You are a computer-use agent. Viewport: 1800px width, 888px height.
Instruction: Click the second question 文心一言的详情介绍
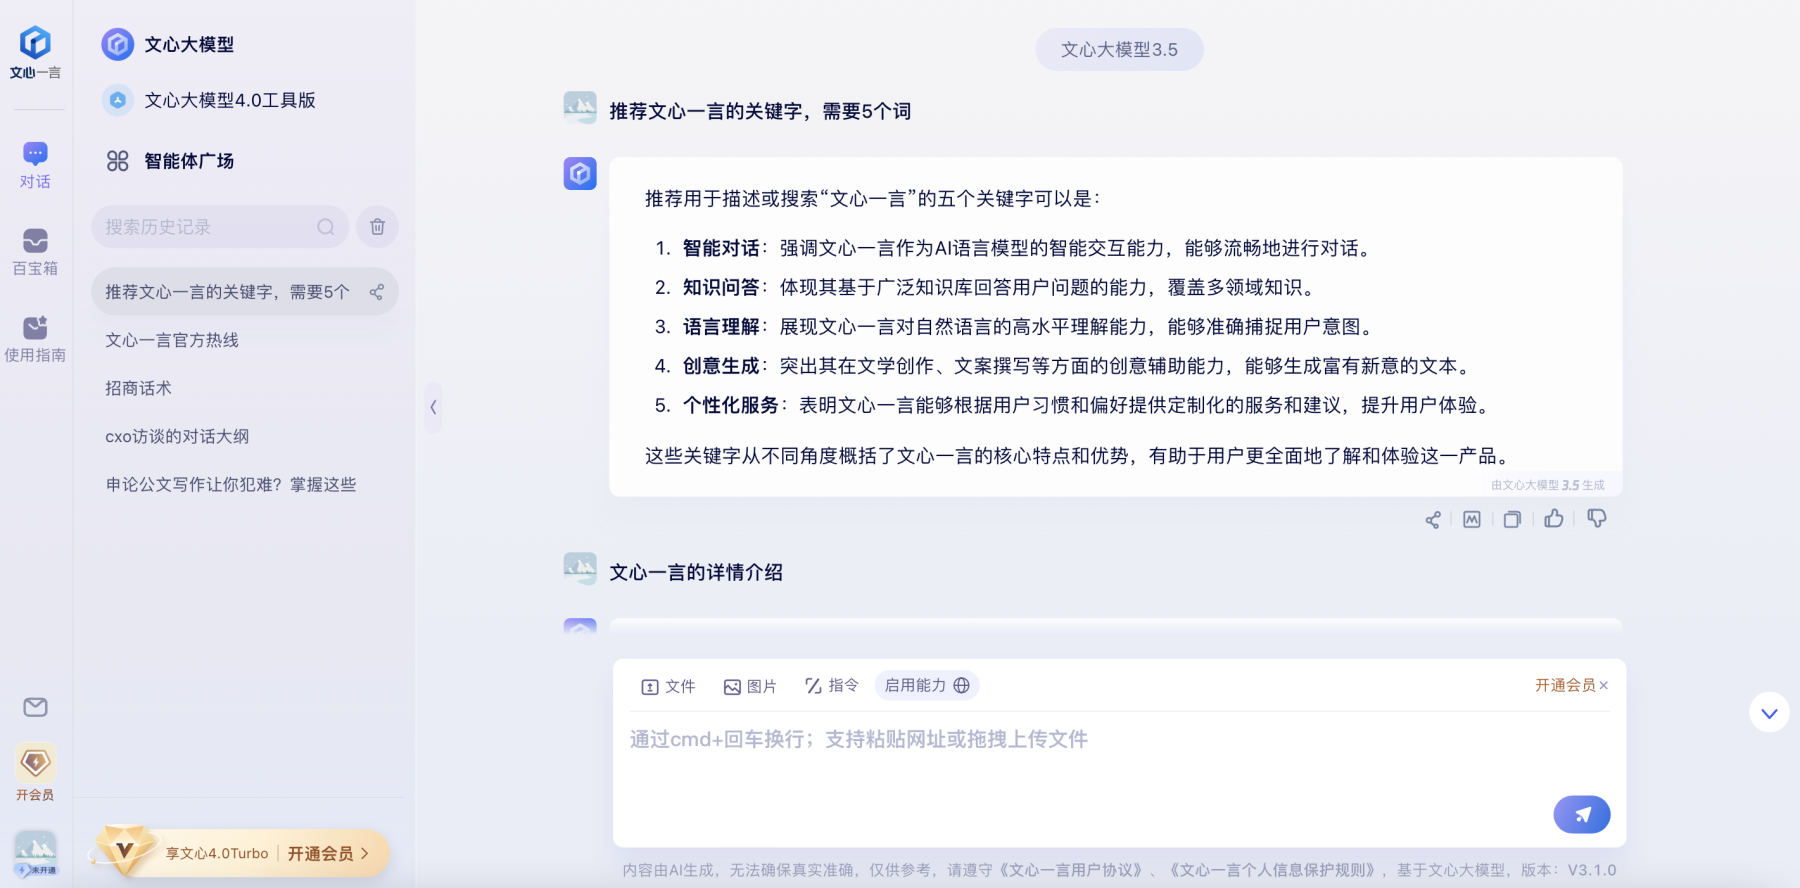click(696, 572)
